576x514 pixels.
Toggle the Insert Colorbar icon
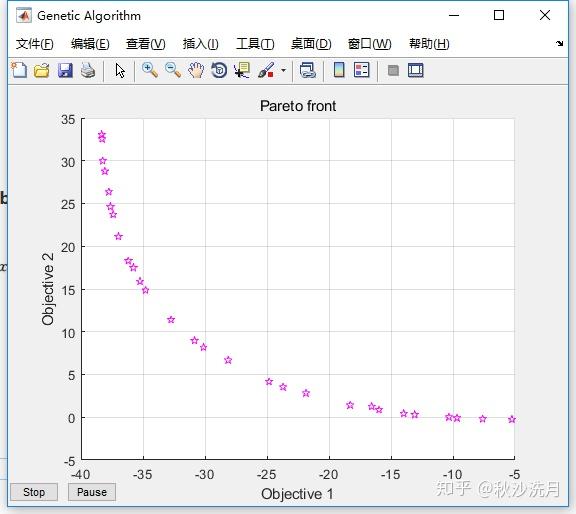(x=339, y=70)
